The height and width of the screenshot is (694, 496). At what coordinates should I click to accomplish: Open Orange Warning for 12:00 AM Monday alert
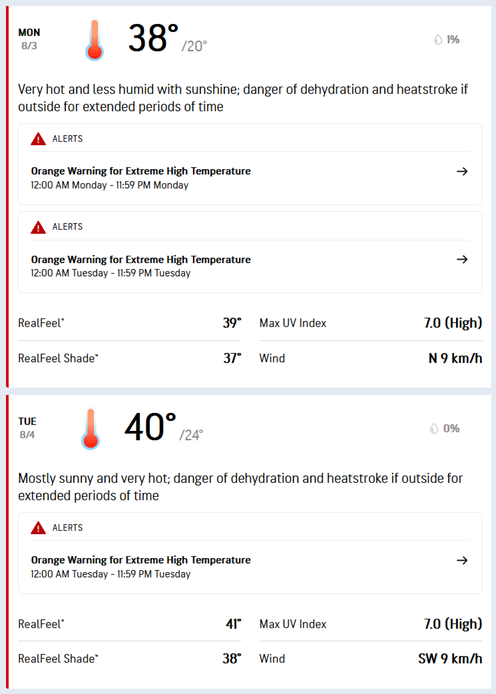coord(141,171)
